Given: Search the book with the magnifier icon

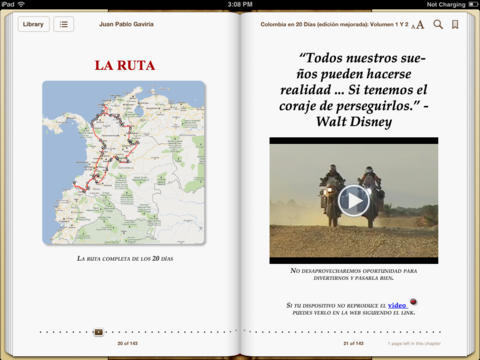Looking at the screenshot, I should click(438, 24).
